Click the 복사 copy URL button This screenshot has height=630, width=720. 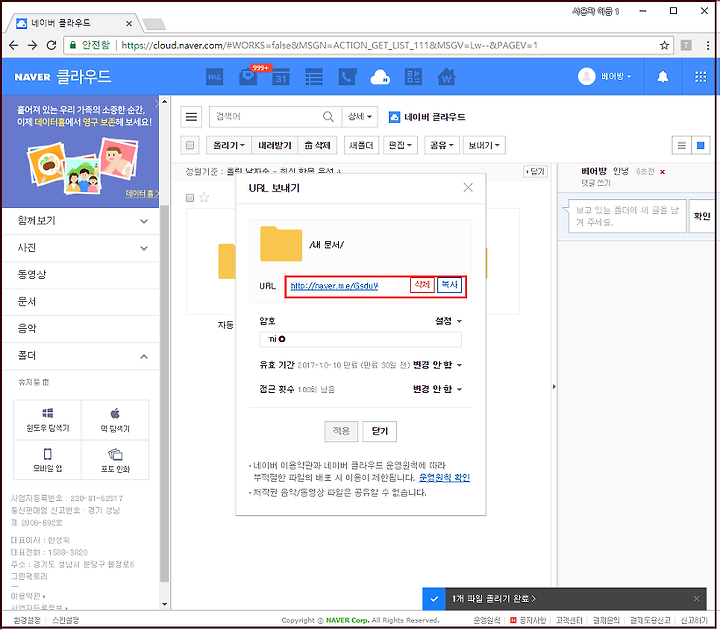click(449, 285)
